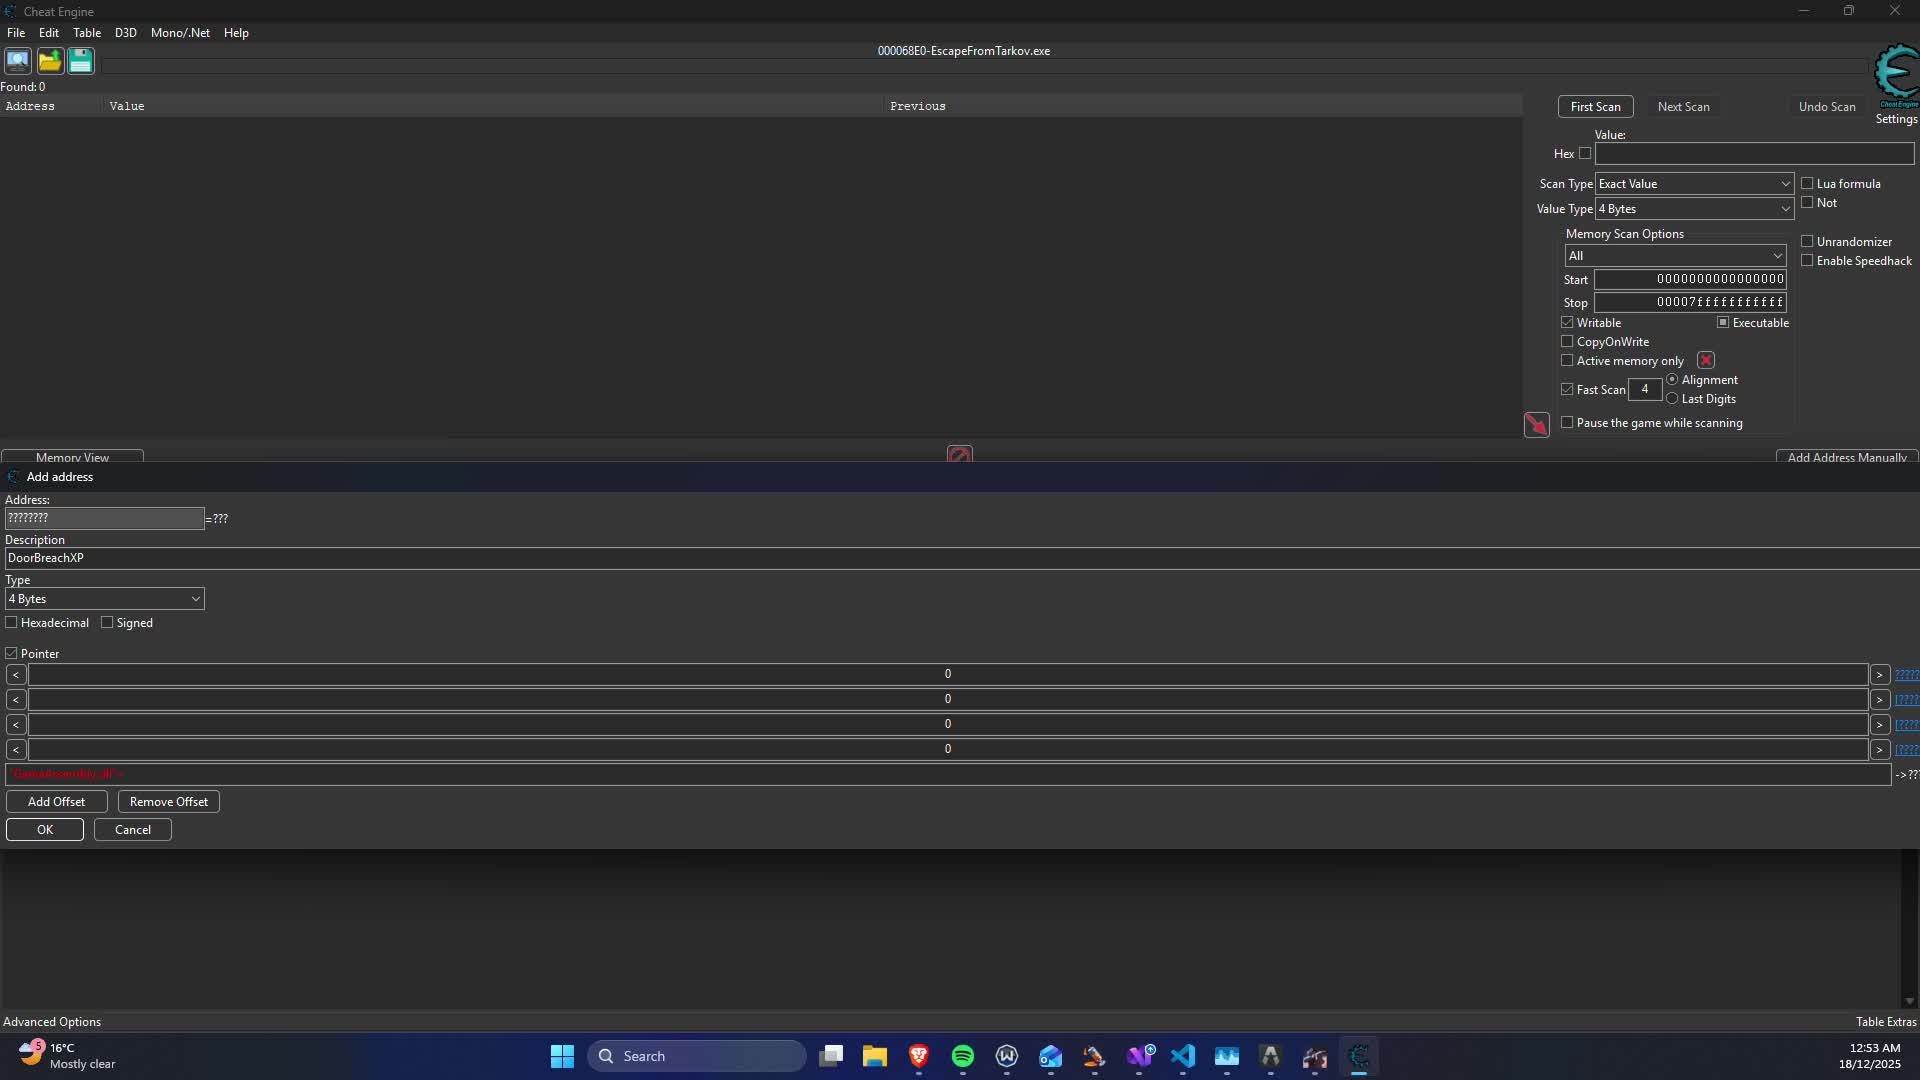
Task: Open the Type dropdown in Add address
Action: [105, 599]
